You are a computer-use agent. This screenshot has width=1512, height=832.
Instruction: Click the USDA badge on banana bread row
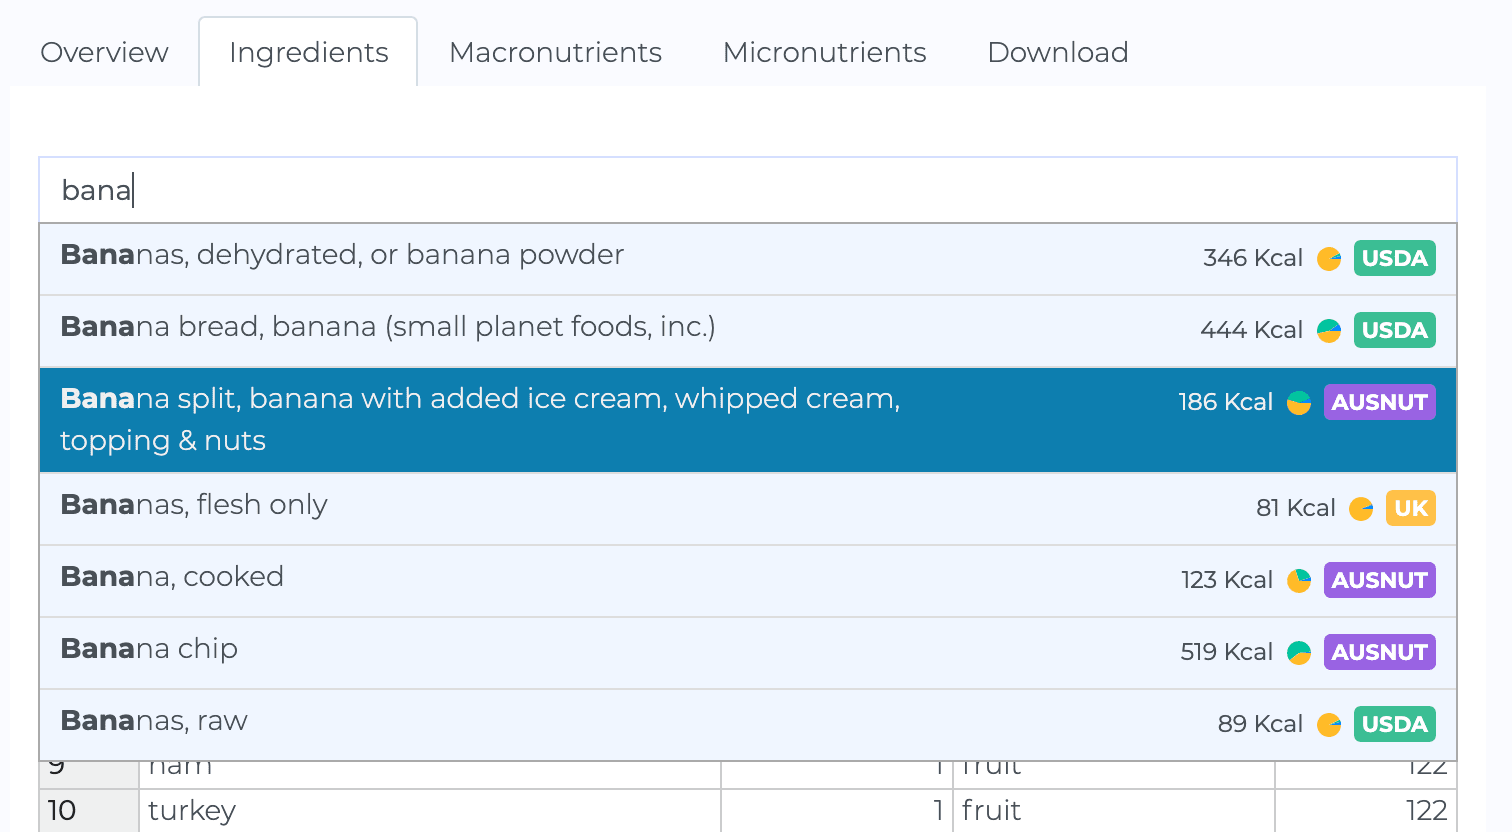(1395, 330)
